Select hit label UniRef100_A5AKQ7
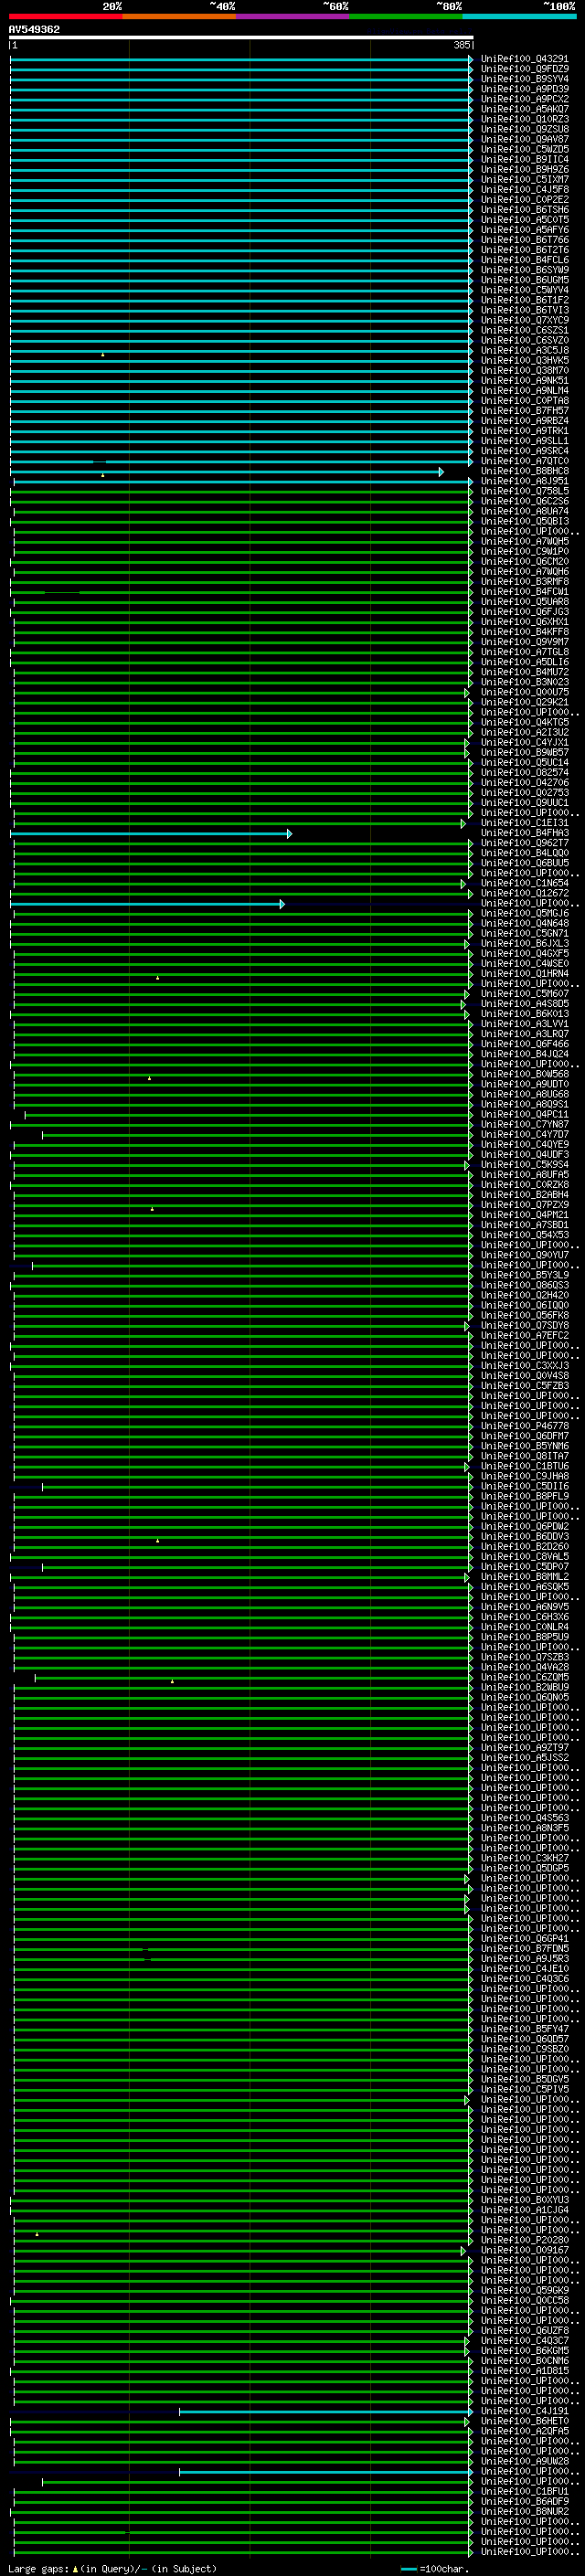This screenshot has height=2576, width=585. (x=525, y=109)
